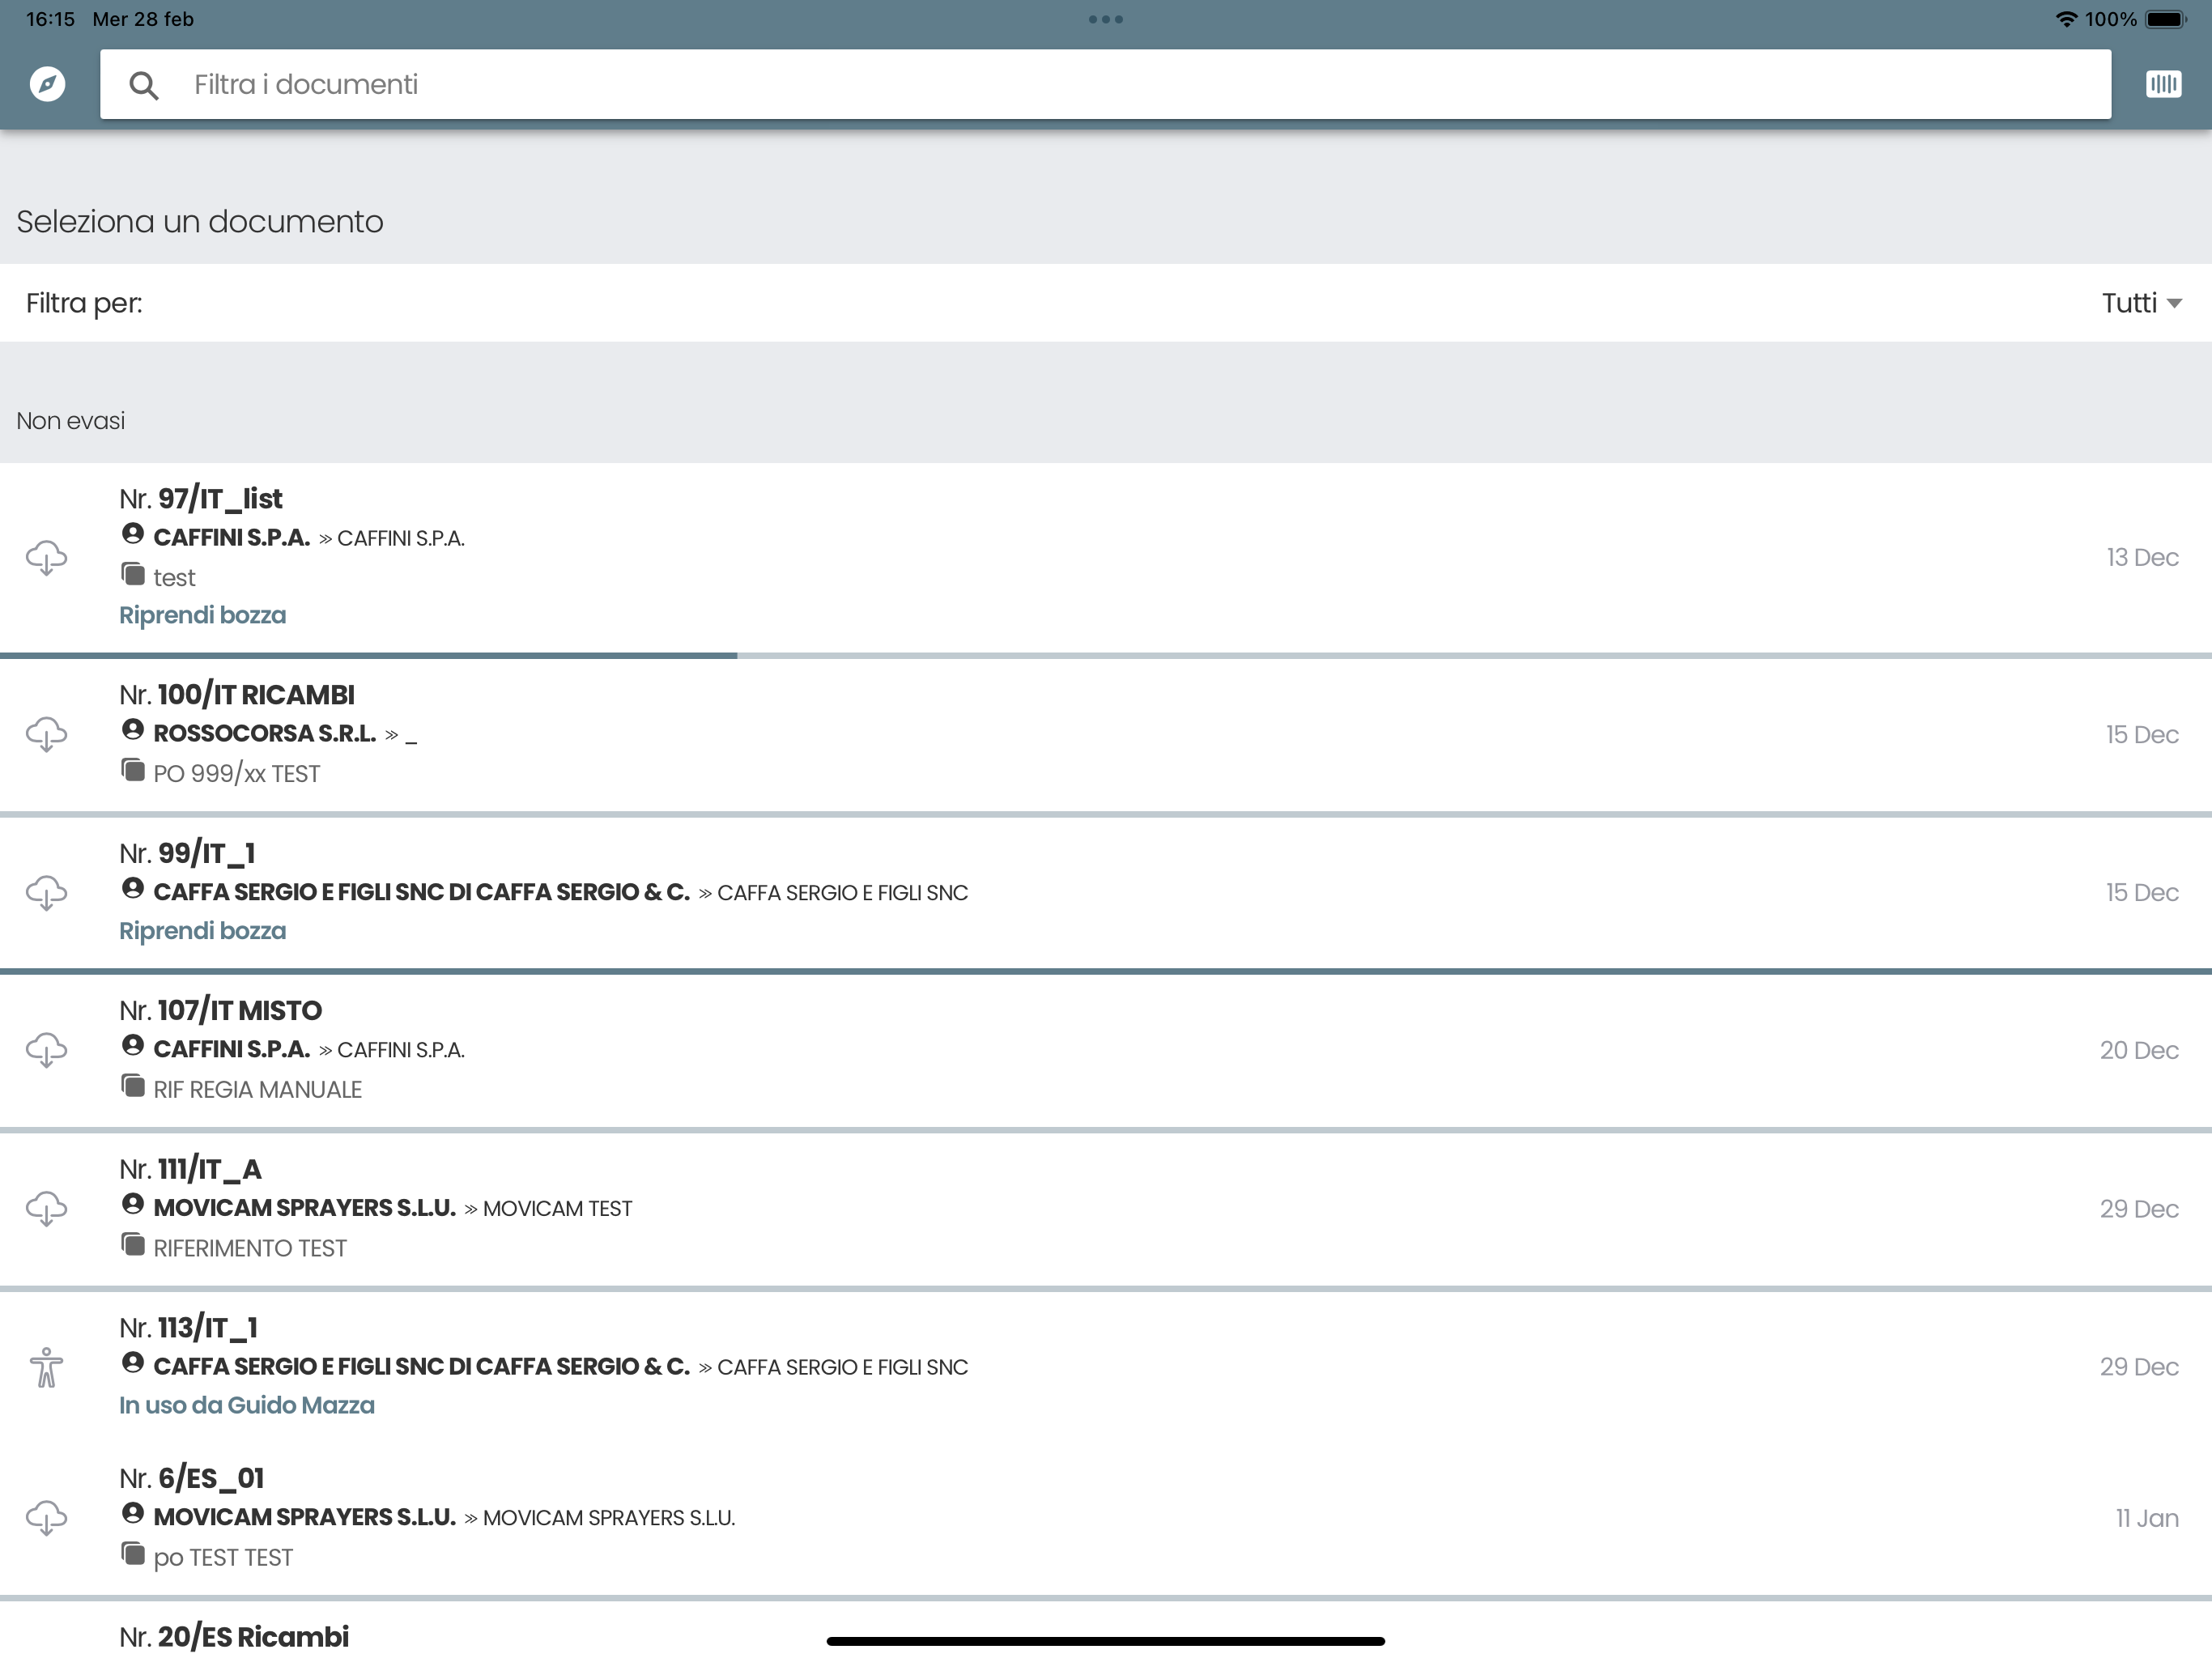Click the search magnifier icon
The height and width of the screenshot is (1658, 2212).
[x=144, y=85]
